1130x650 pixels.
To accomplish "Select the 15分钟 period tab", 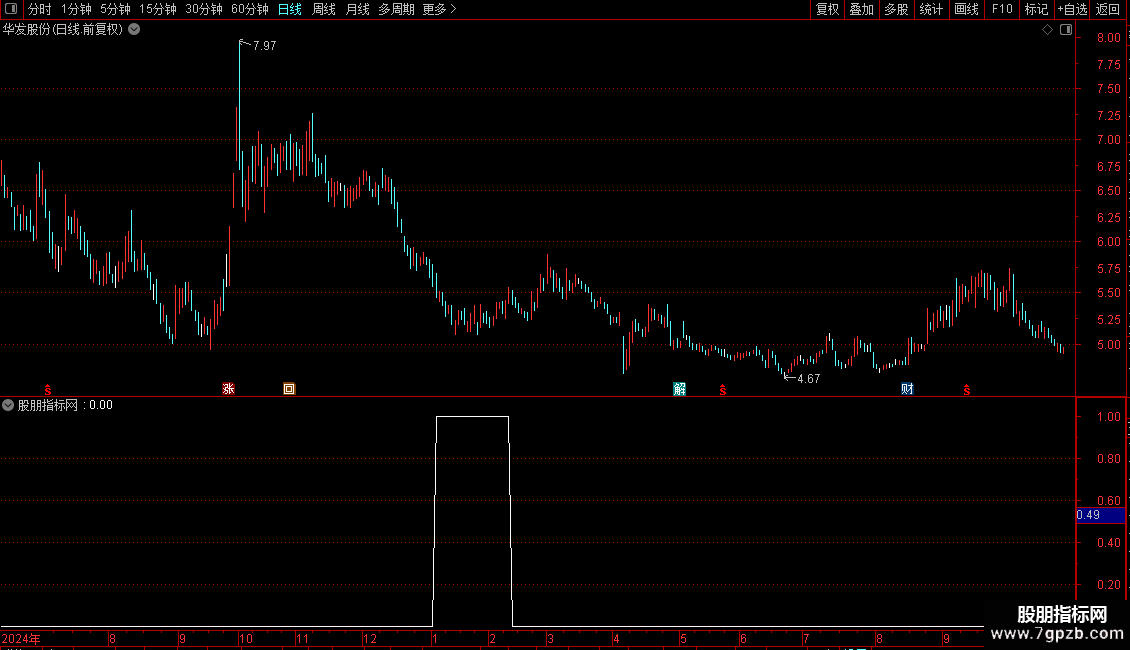I will (x=157, y=9).
